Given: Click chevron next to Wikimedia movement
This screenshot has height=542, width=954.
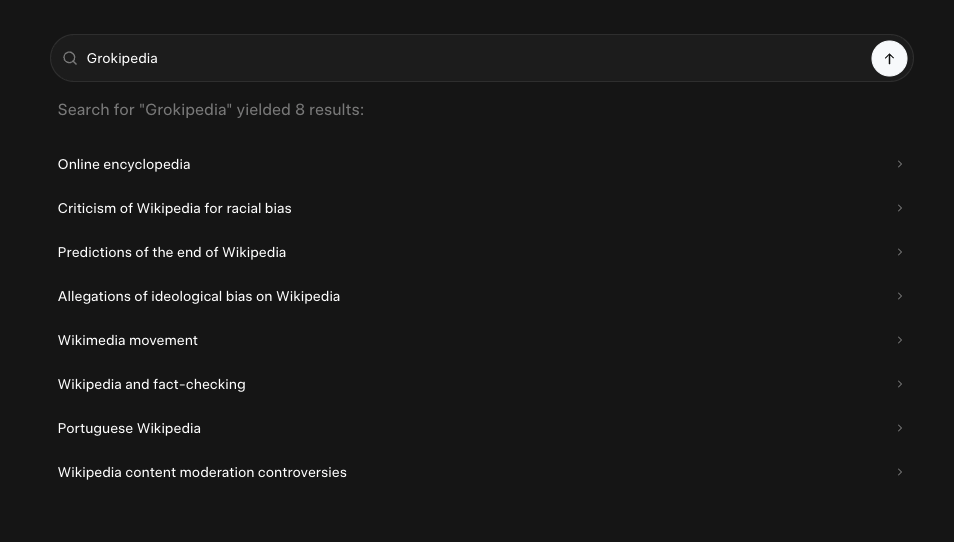Looking at the screenshot, I should pyautogui.click(x=900, y=340).
